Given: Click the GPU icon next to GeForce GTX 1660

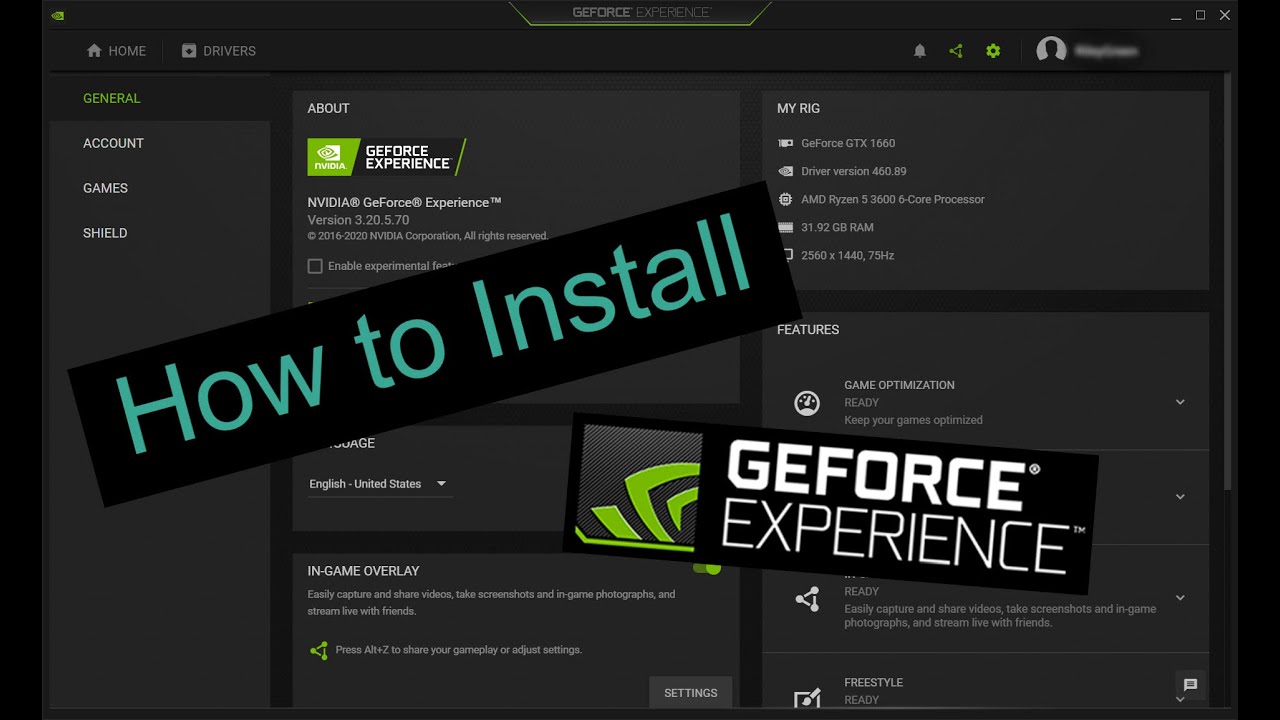Looking at the screenshot, I should pos(786,143).
